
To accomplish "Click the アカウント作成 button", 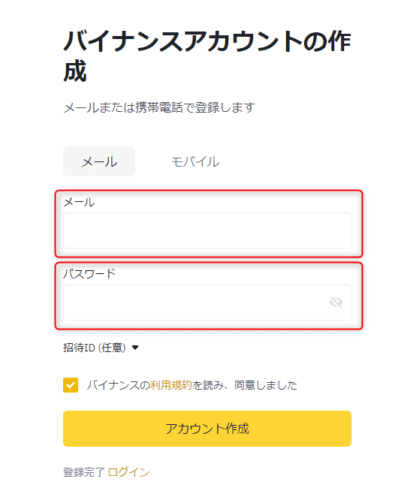I will [x=207, y=429].
